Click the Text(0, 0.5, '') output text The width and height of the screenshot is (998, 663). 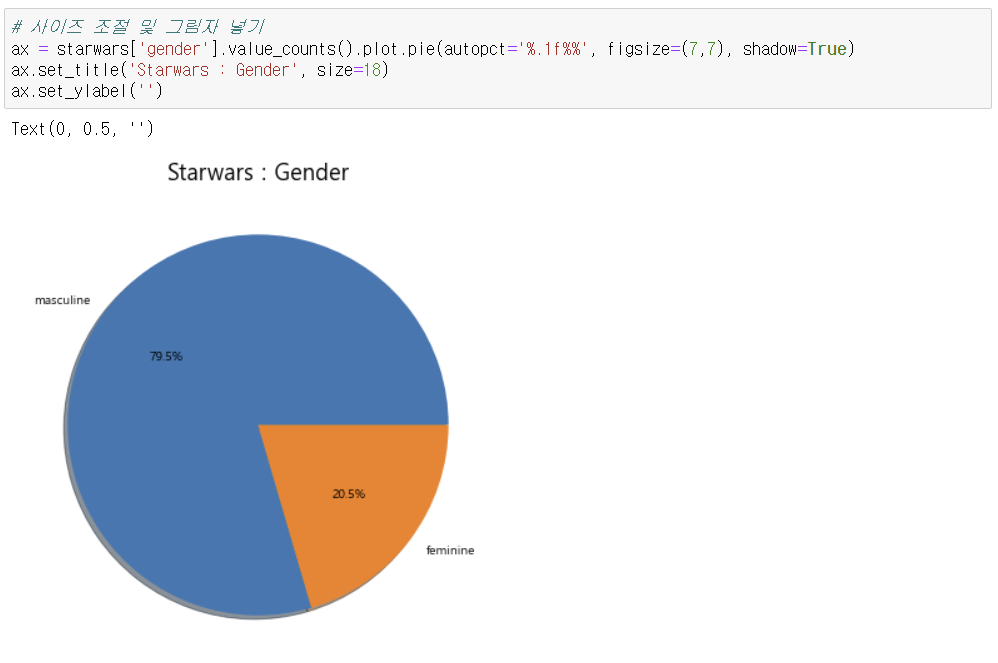(x=83, y=129)
